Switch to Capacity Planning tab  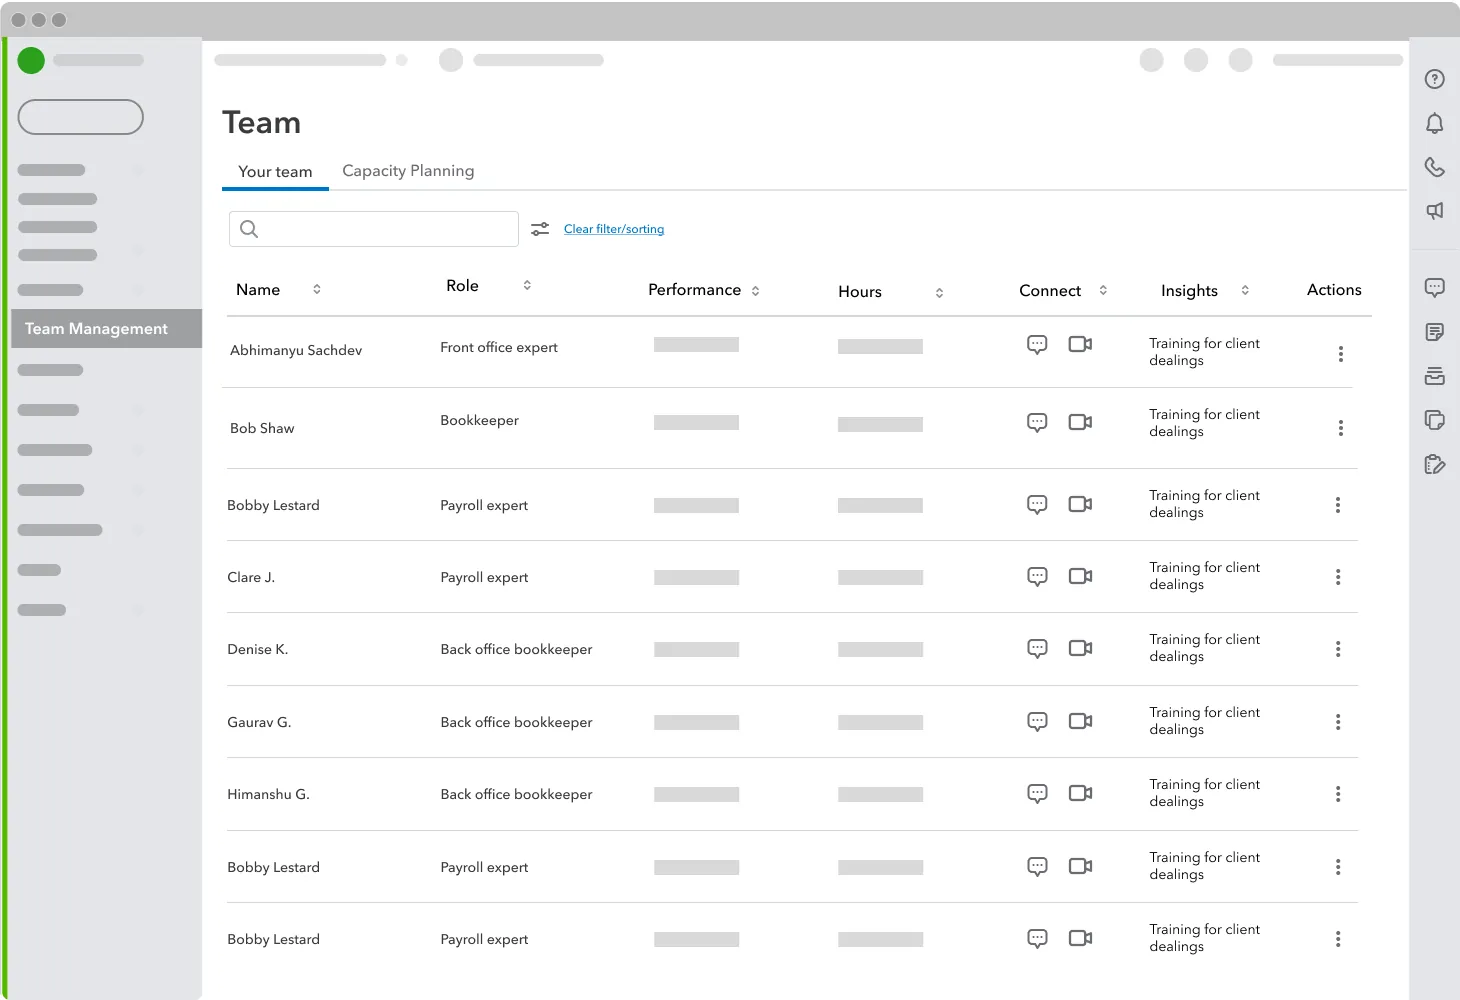click(x=408, y=171)
